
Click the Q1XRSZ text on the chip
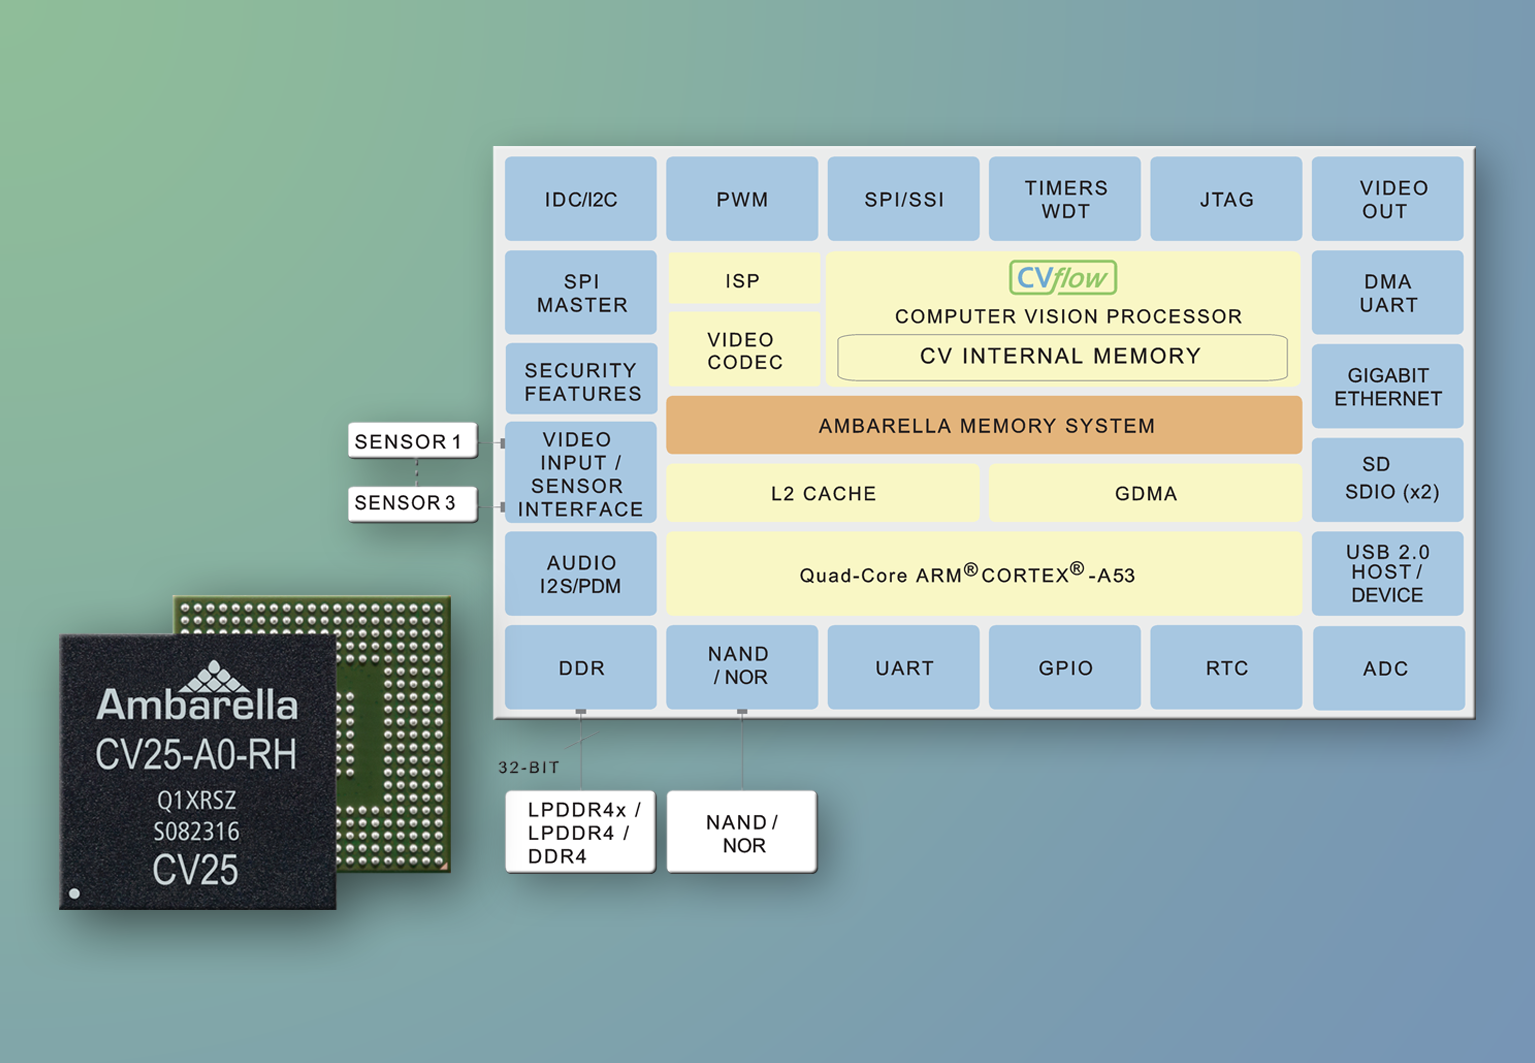(197, 800)
